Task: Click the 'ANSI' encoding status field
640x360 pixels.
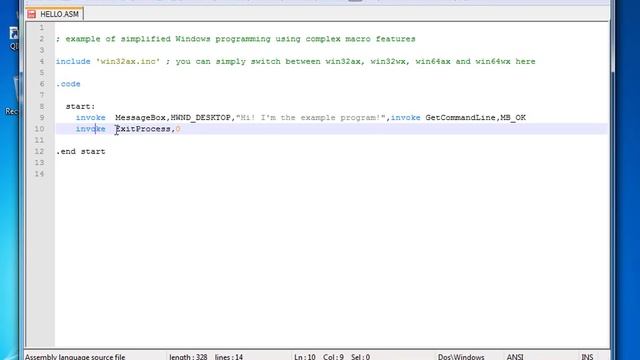Action: pos(515,357)
